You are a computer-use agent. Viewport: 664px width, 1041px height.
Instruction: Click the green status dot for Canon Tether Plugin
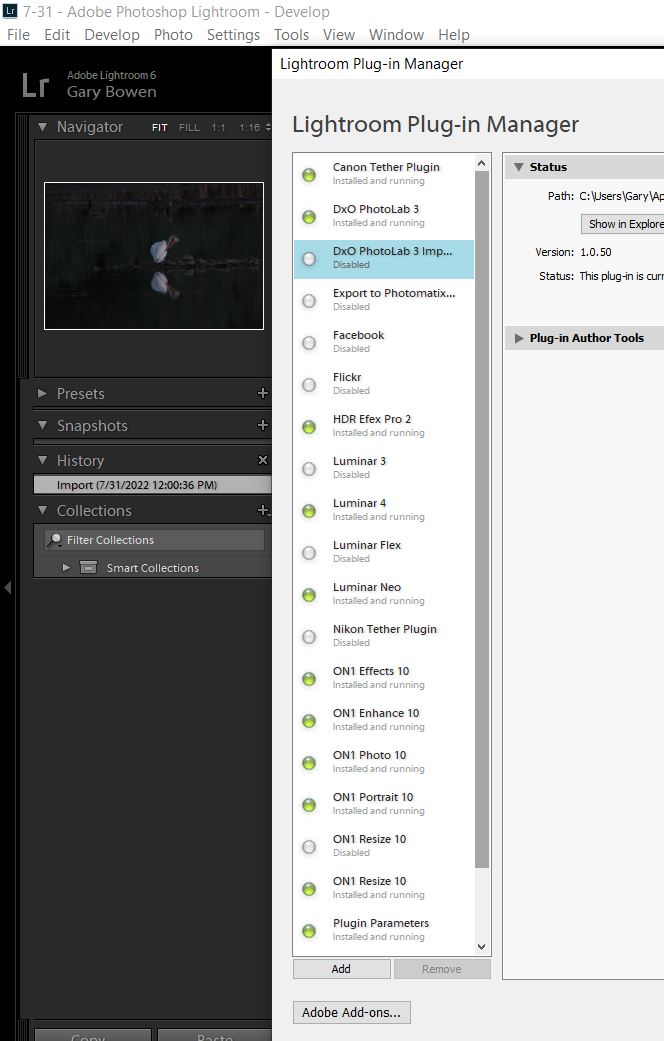click(x=309, y=175)
